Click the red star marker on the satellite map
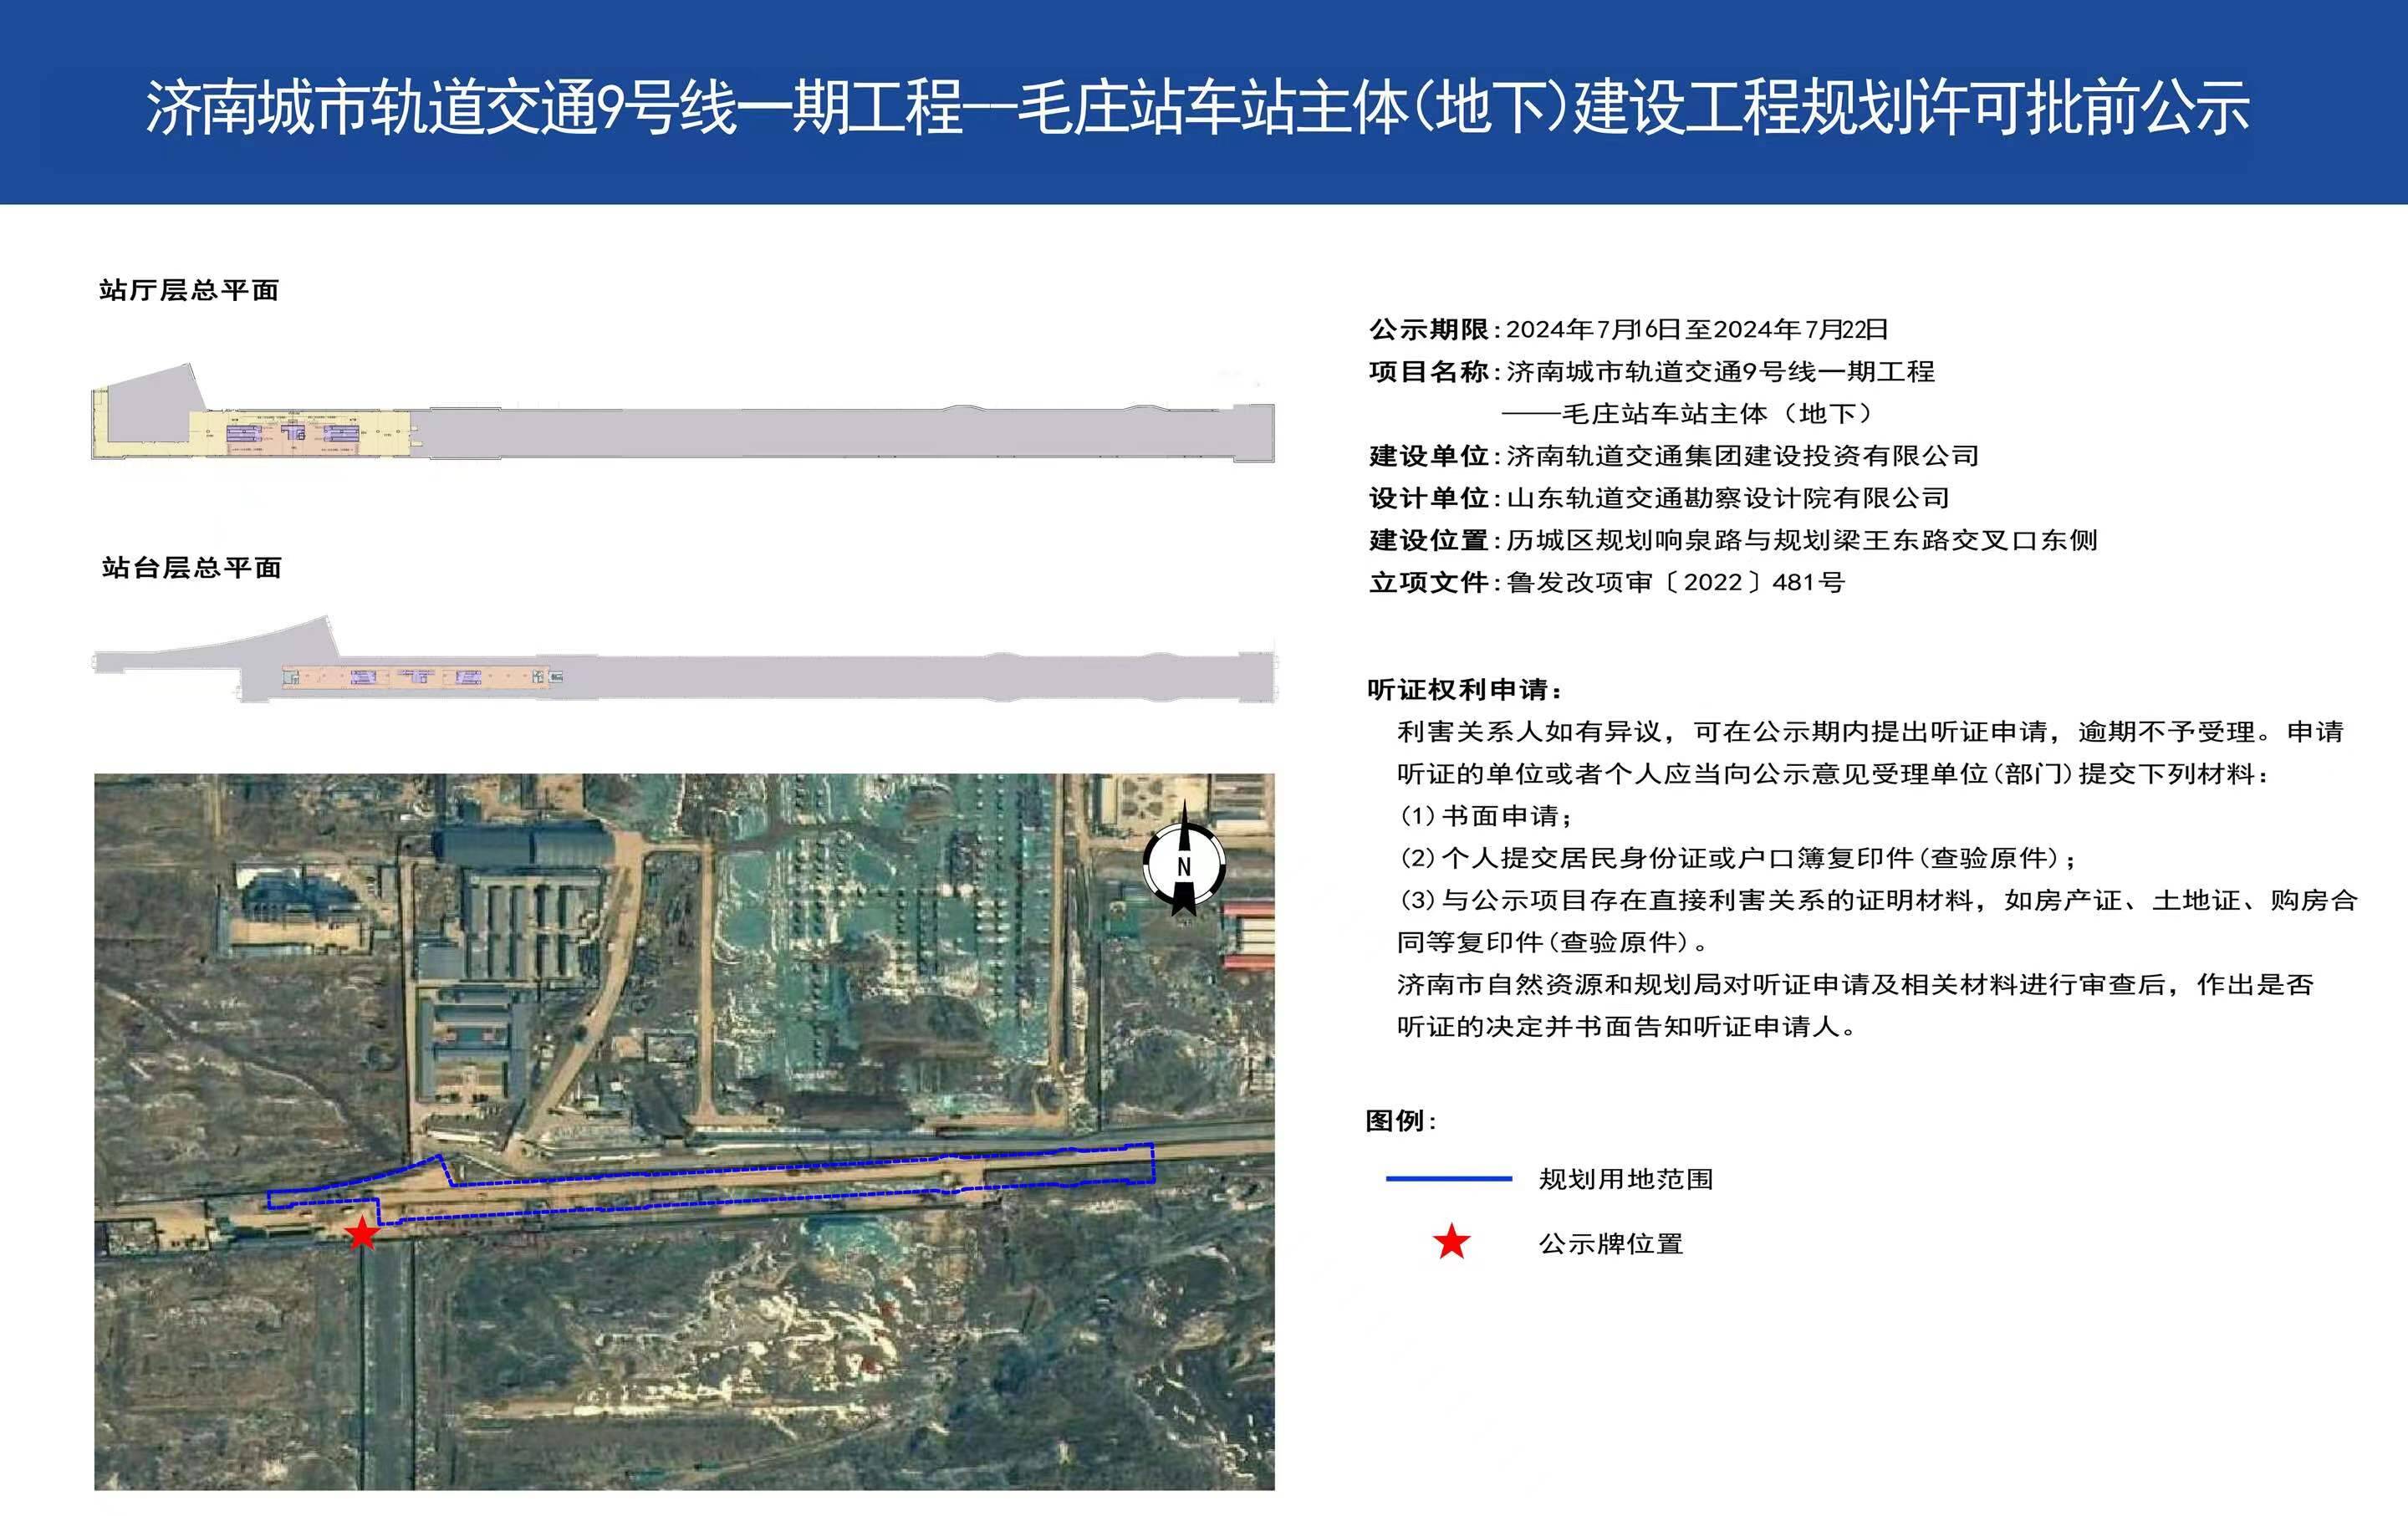 (x=361, y=1233)
